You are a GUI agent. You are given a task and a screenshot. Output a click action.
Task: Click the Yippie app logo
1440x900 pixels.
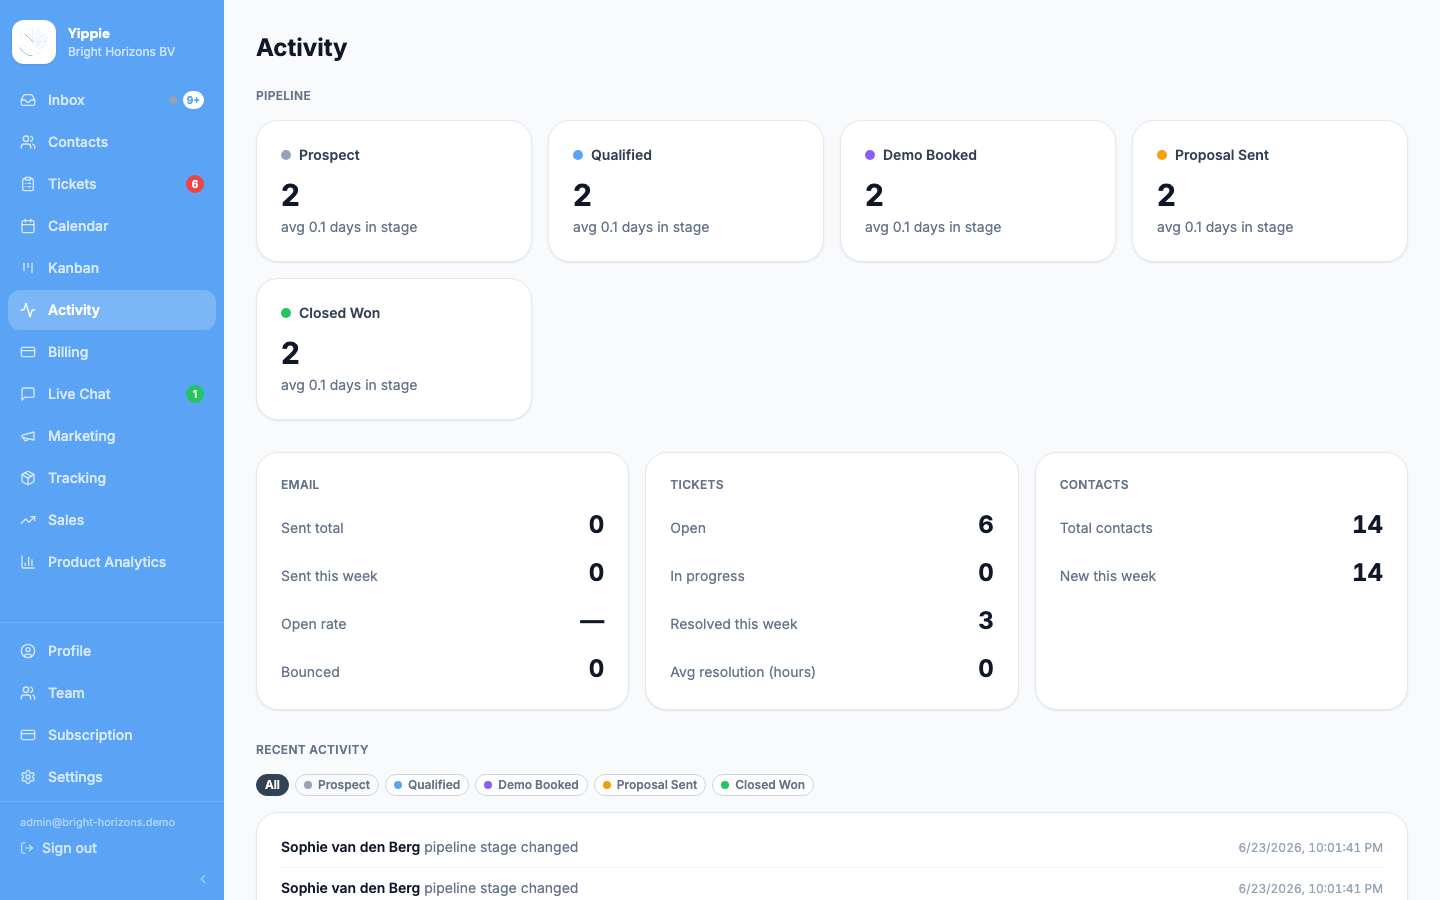click(34, 42)
